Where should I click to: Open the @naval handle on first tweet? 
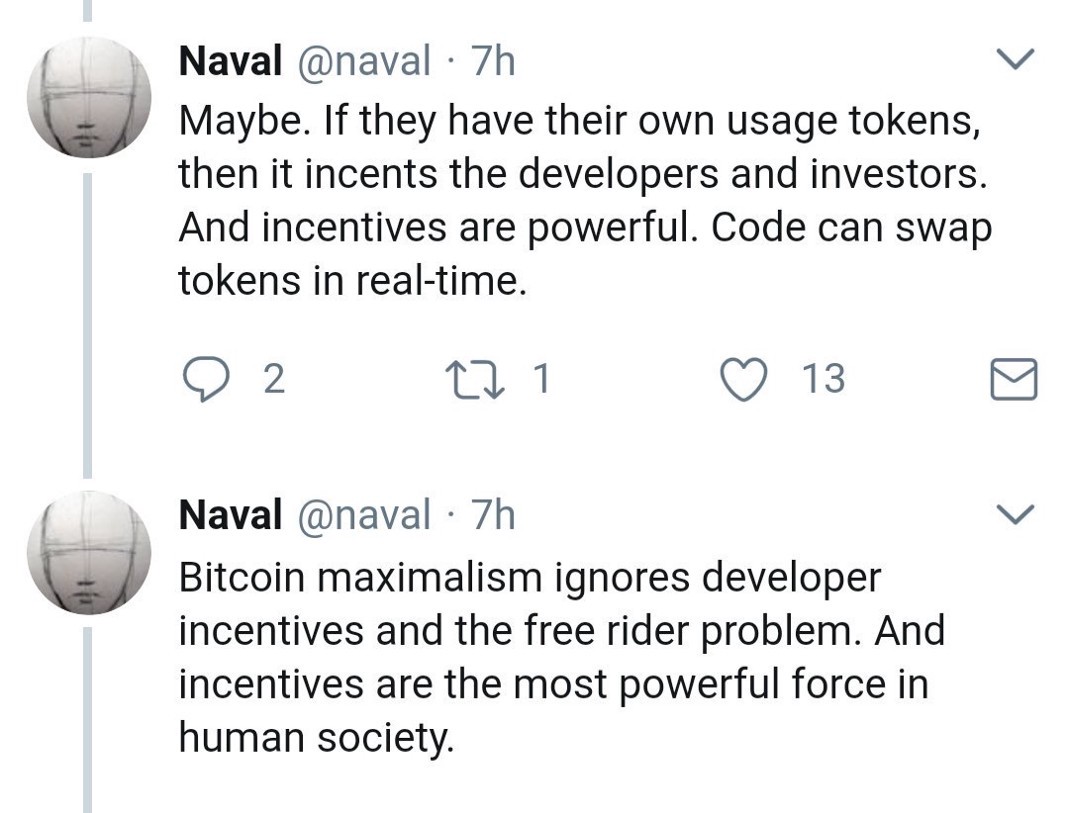tap(363, 62)
